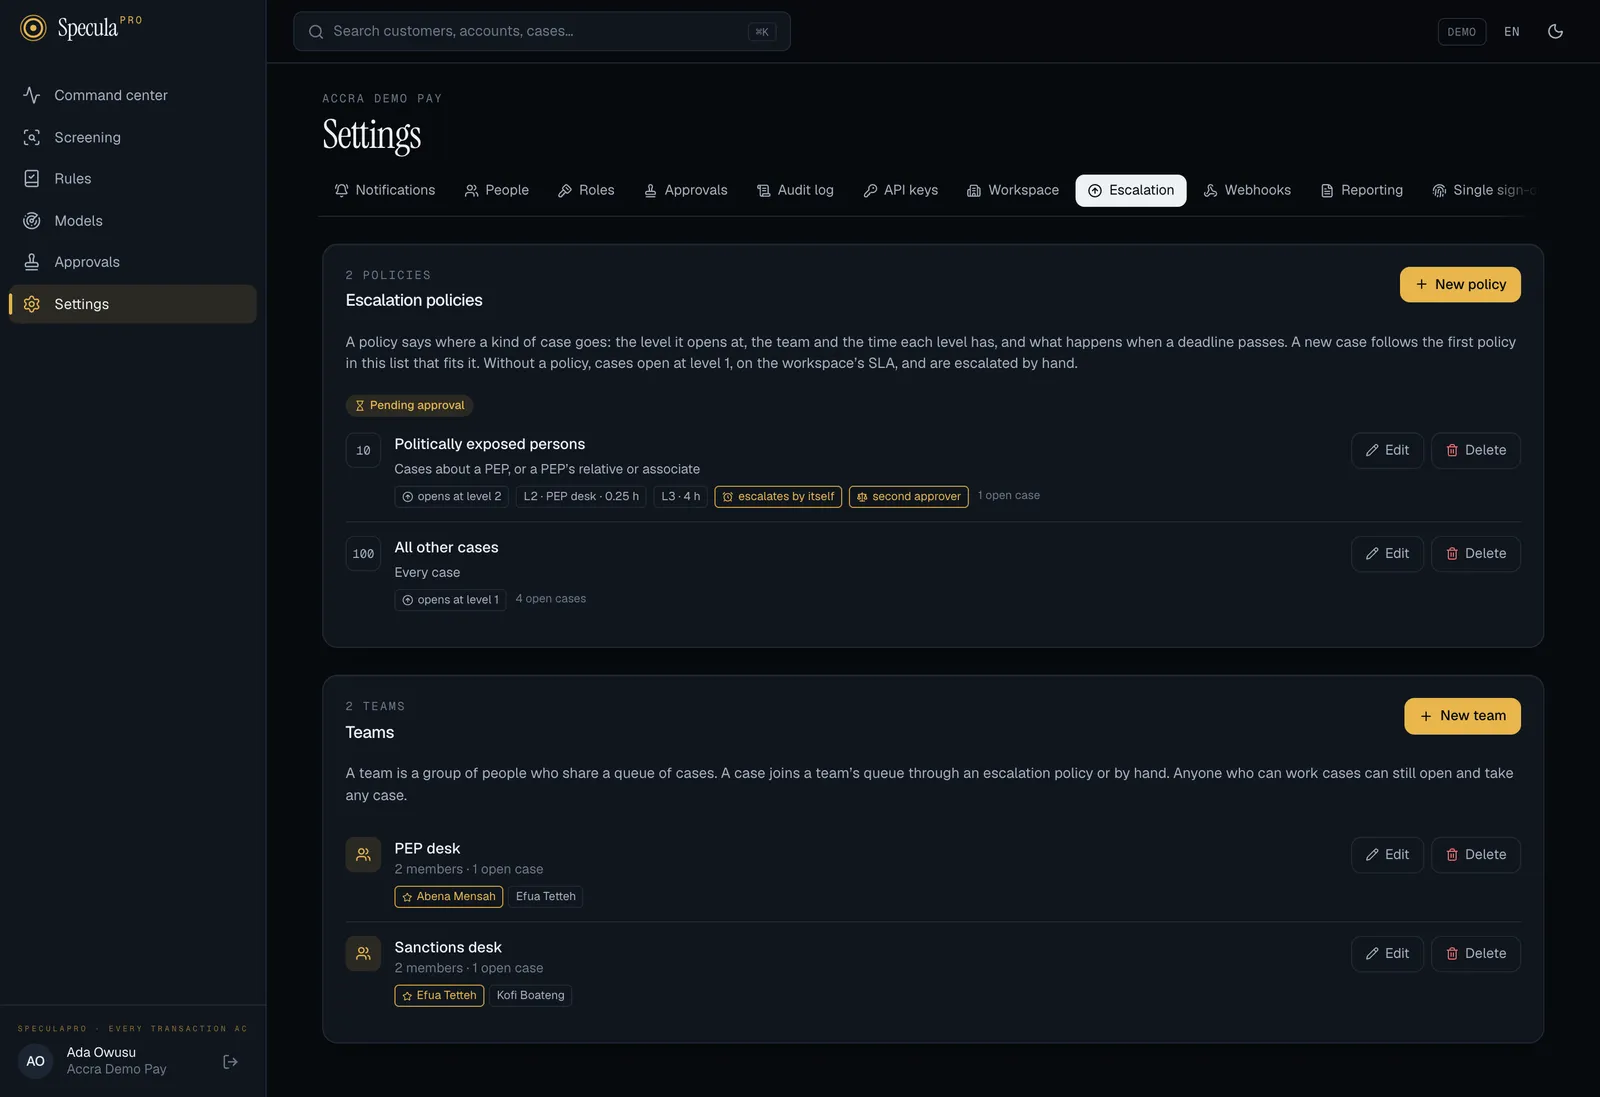This screenshot has width=1600, height=1097.
Task: Click the search magnifier icon
Action: coord(316,32)
